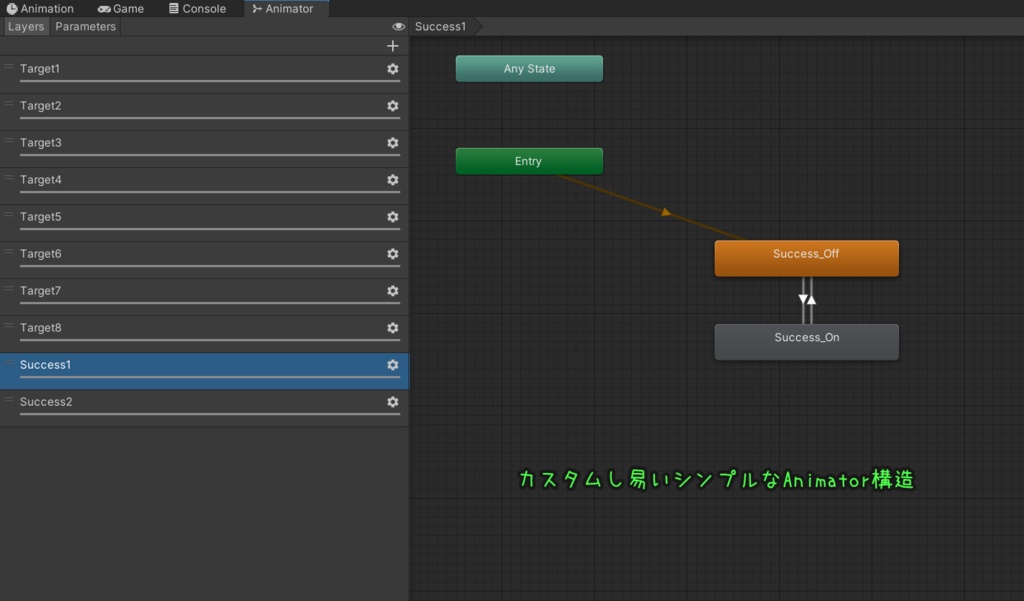Grab the Success2 layer drag handle
The height and width of the screenshot is (601, 1024).
[x=8, y=400]
